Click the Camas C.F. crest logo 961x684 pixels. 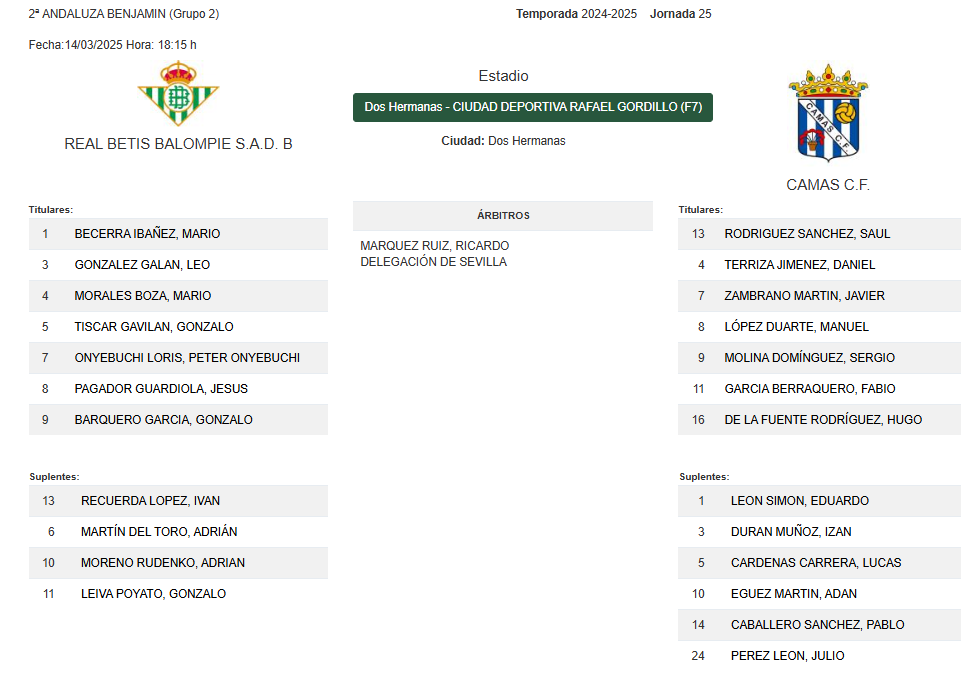point(828,113)
